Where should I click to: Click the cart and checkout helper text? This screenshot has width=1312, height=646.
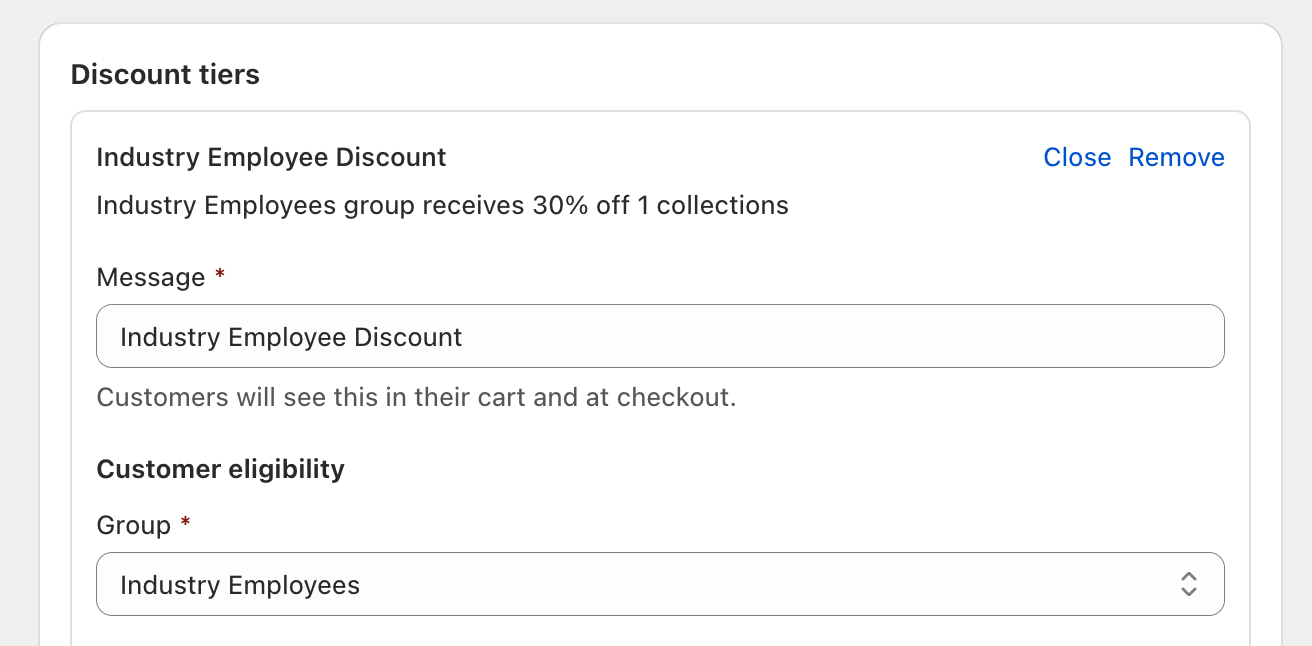[416, 397]
